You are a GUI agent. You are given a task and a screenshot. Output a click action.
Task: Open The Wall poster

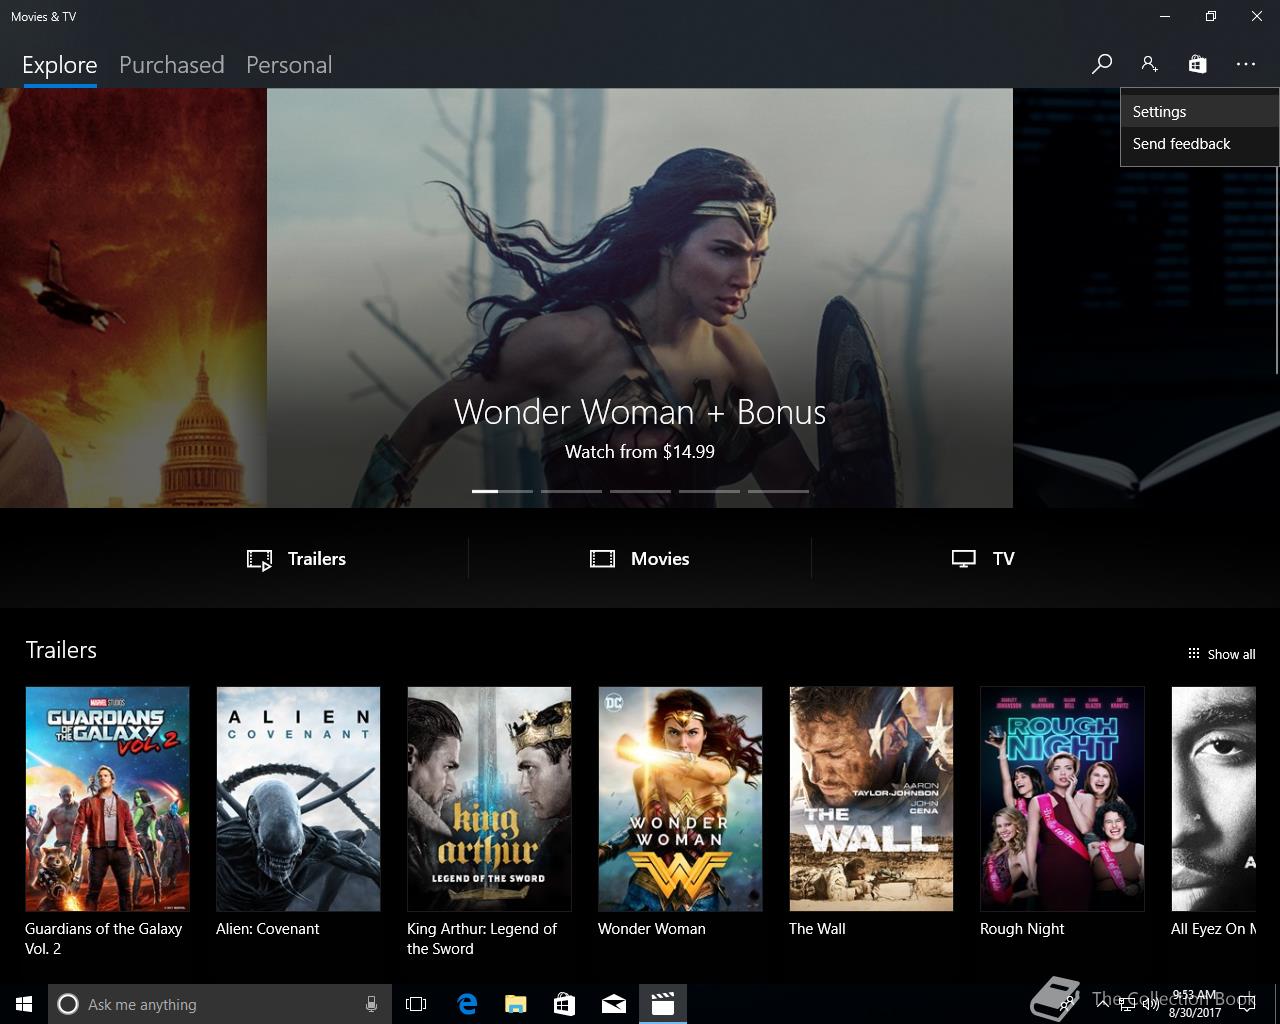(871, 799)
